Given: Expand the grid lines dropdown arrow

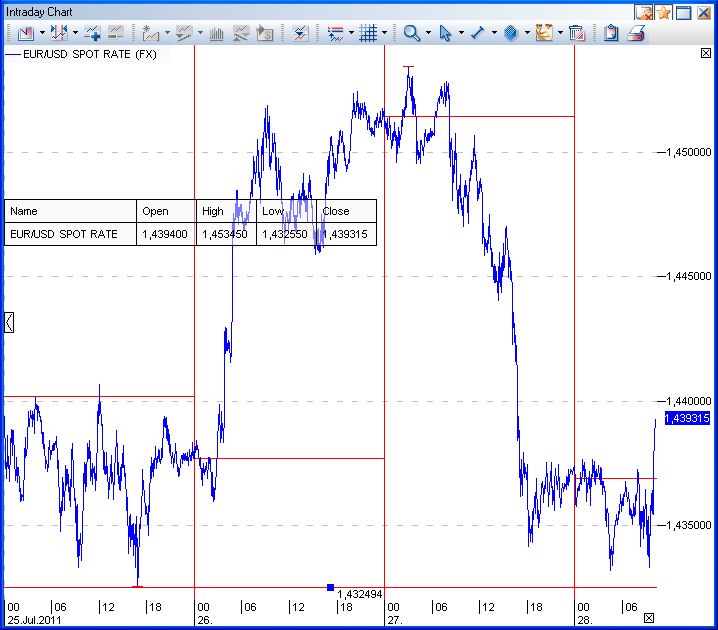Looking at the screenshot, I should coord(384,33).
